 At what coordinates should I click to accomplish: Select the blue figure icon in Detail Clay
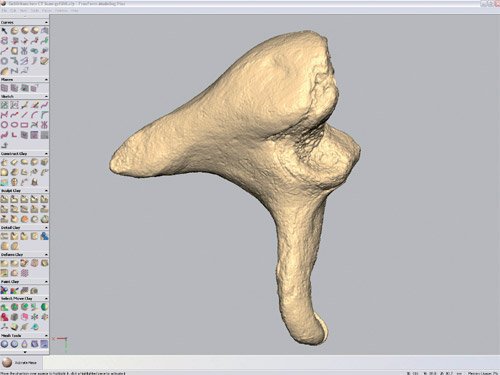click(x=44, y=236)
